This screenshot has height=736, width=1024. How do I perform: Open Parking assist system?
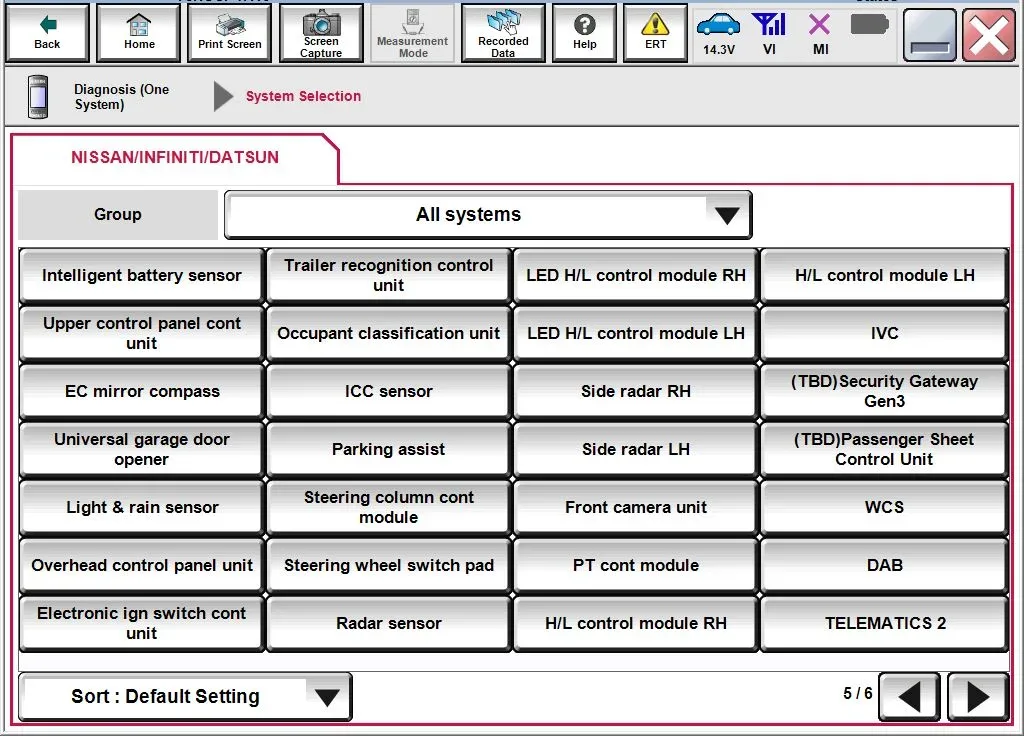pyautogui.click(x=389, y=449)
